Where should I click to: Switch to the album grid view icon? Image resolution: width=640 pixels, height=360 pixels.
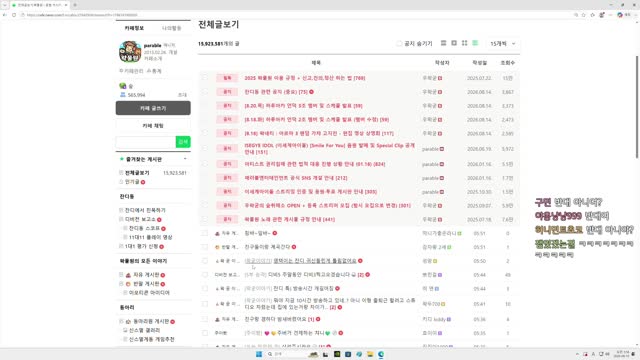464,43
